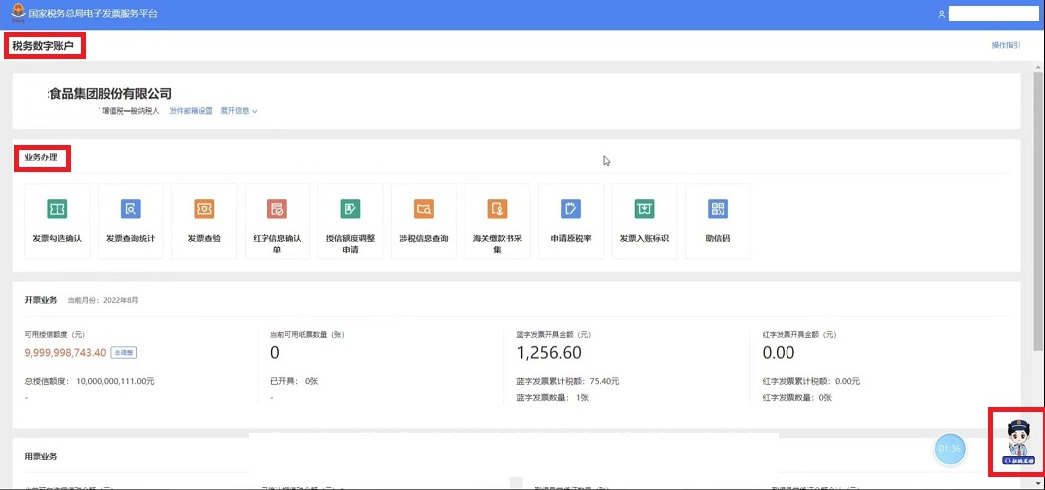
Task: Expand 展开信息 company details
Action: point(239,111)
